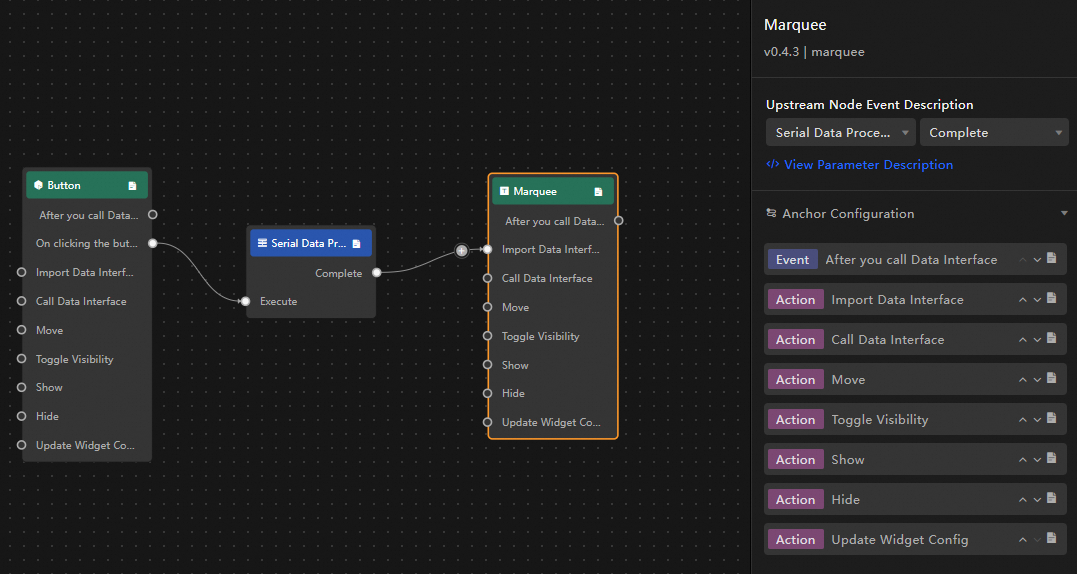Click the 'v0.4.3 | marquee' version text
This screenshot has width=1077, height=574.
coord(814,52)
